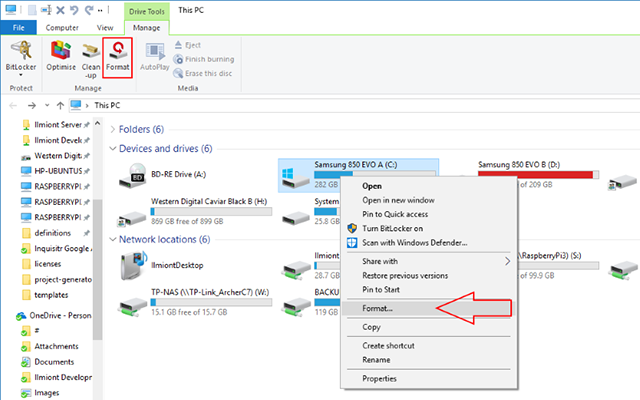Click Finish burning in ribbon
This screenshot has height=400, width=640.
pyautogui.click(x=204, y=59)
